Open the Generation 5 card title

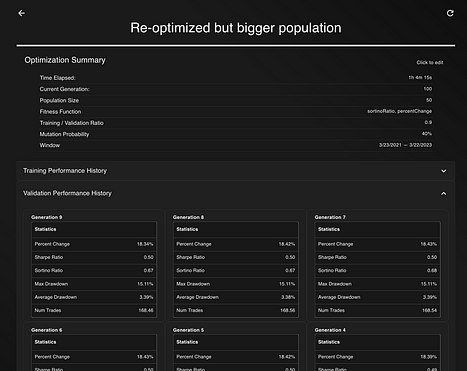tap(188, 330)
